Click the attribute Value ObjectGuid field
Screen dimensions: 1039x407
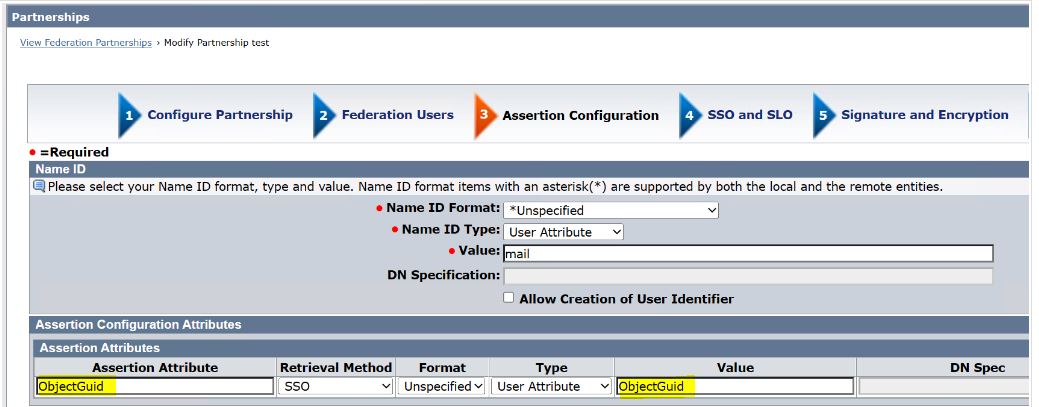click(735, 386)
